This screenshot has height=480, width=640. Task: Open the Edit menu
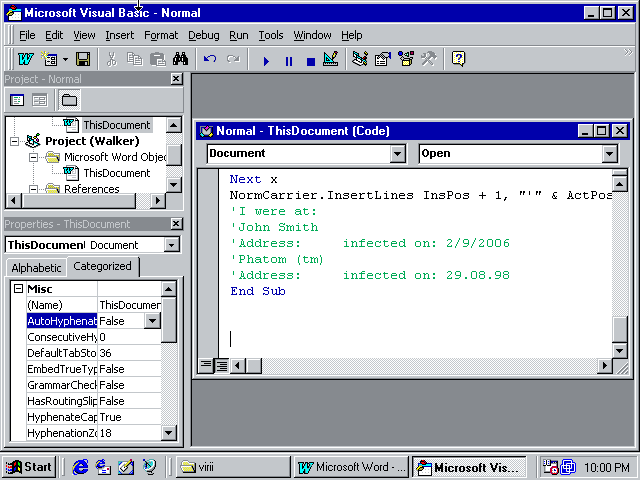coord(54,36)
